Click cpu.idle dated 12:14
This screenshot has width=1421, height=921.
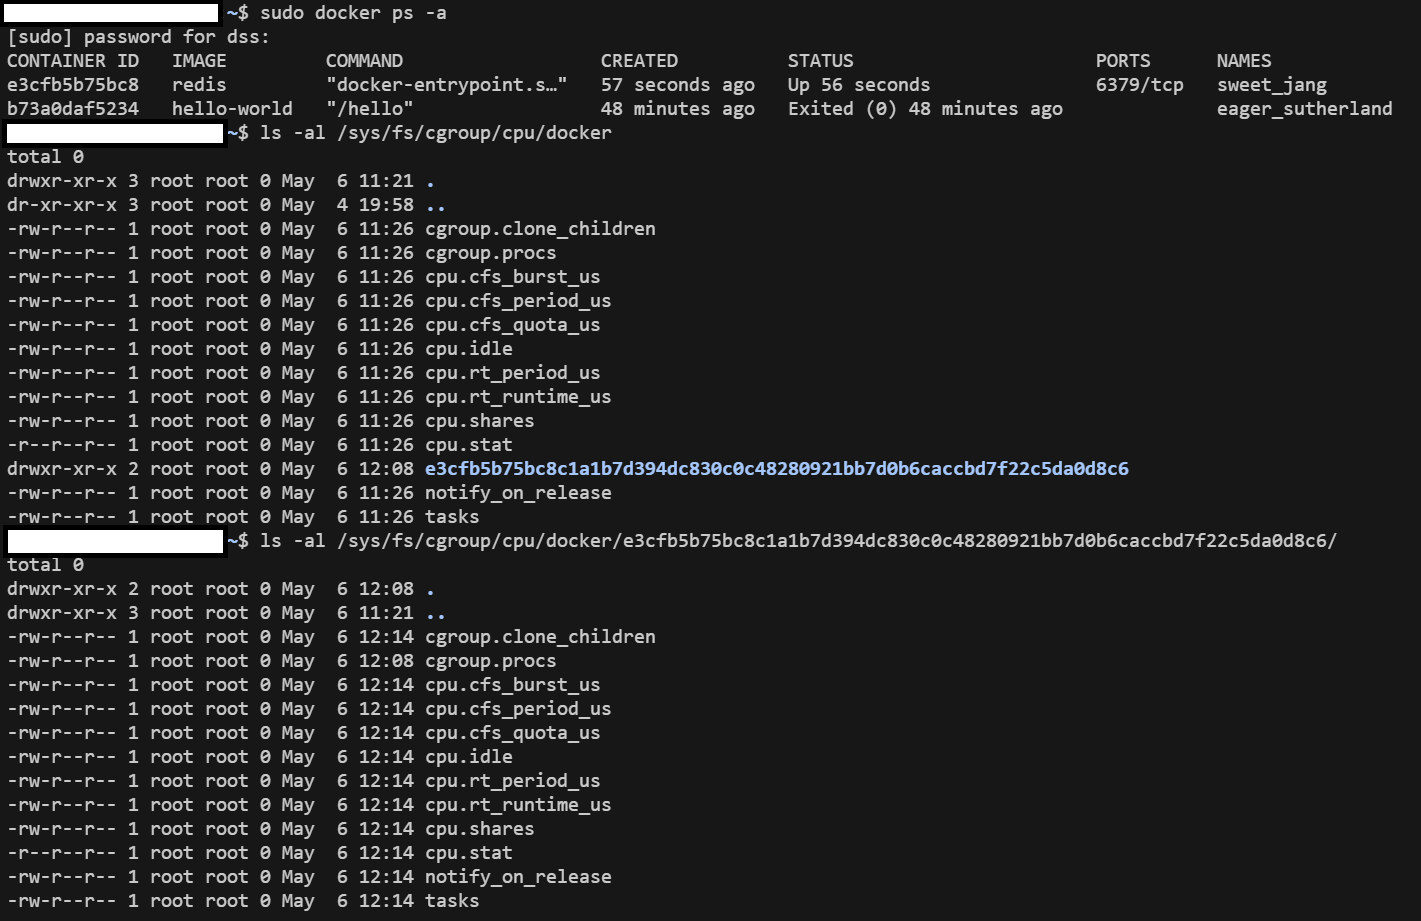[469, 757]
